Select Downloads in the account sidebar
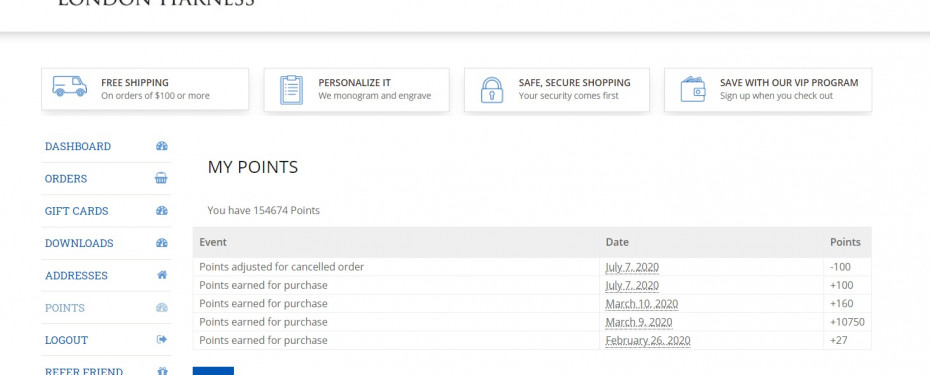Screen dimensions: 930x375 point(79,243)
